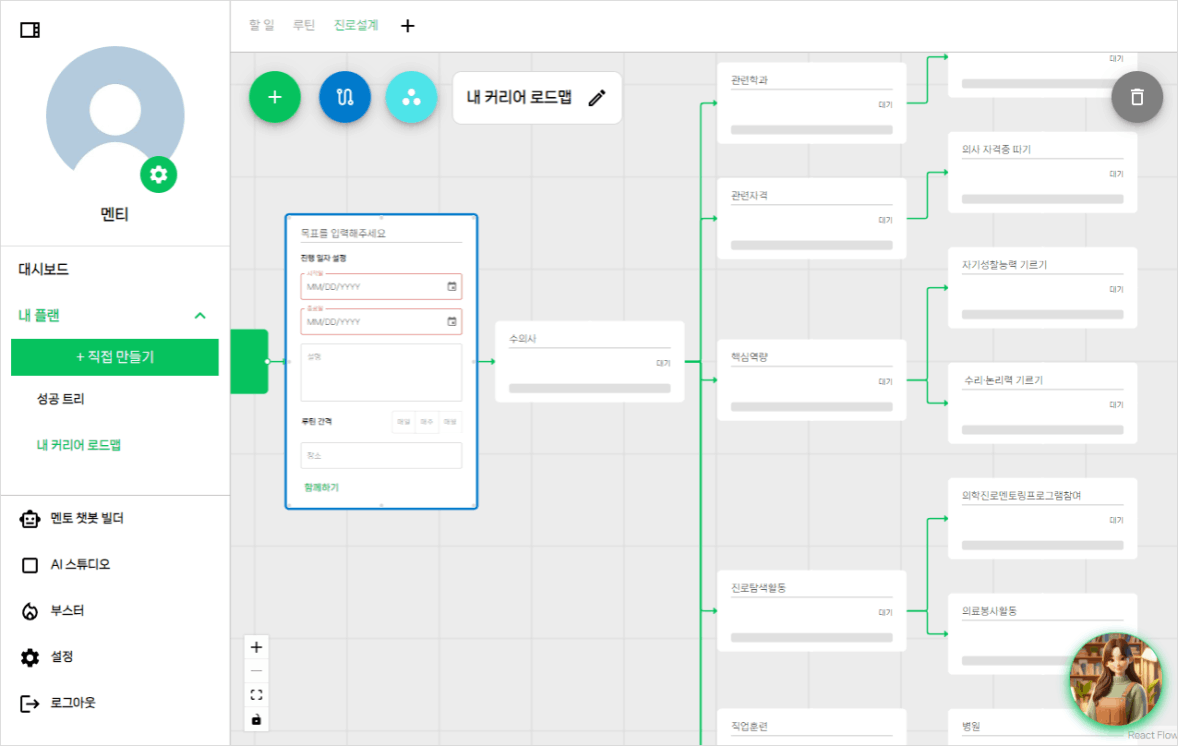Switch to the 할 일 tab
1178x746 pixels.
pyautogui.click(x=261, y=25)
